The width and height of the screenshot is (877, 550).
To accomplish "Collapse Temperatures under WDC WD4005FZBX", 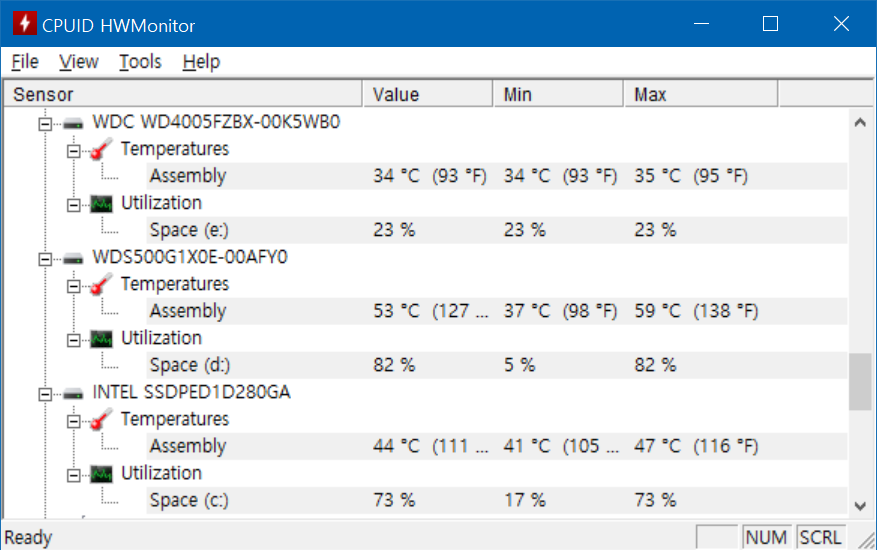I will tap(73, 151).
